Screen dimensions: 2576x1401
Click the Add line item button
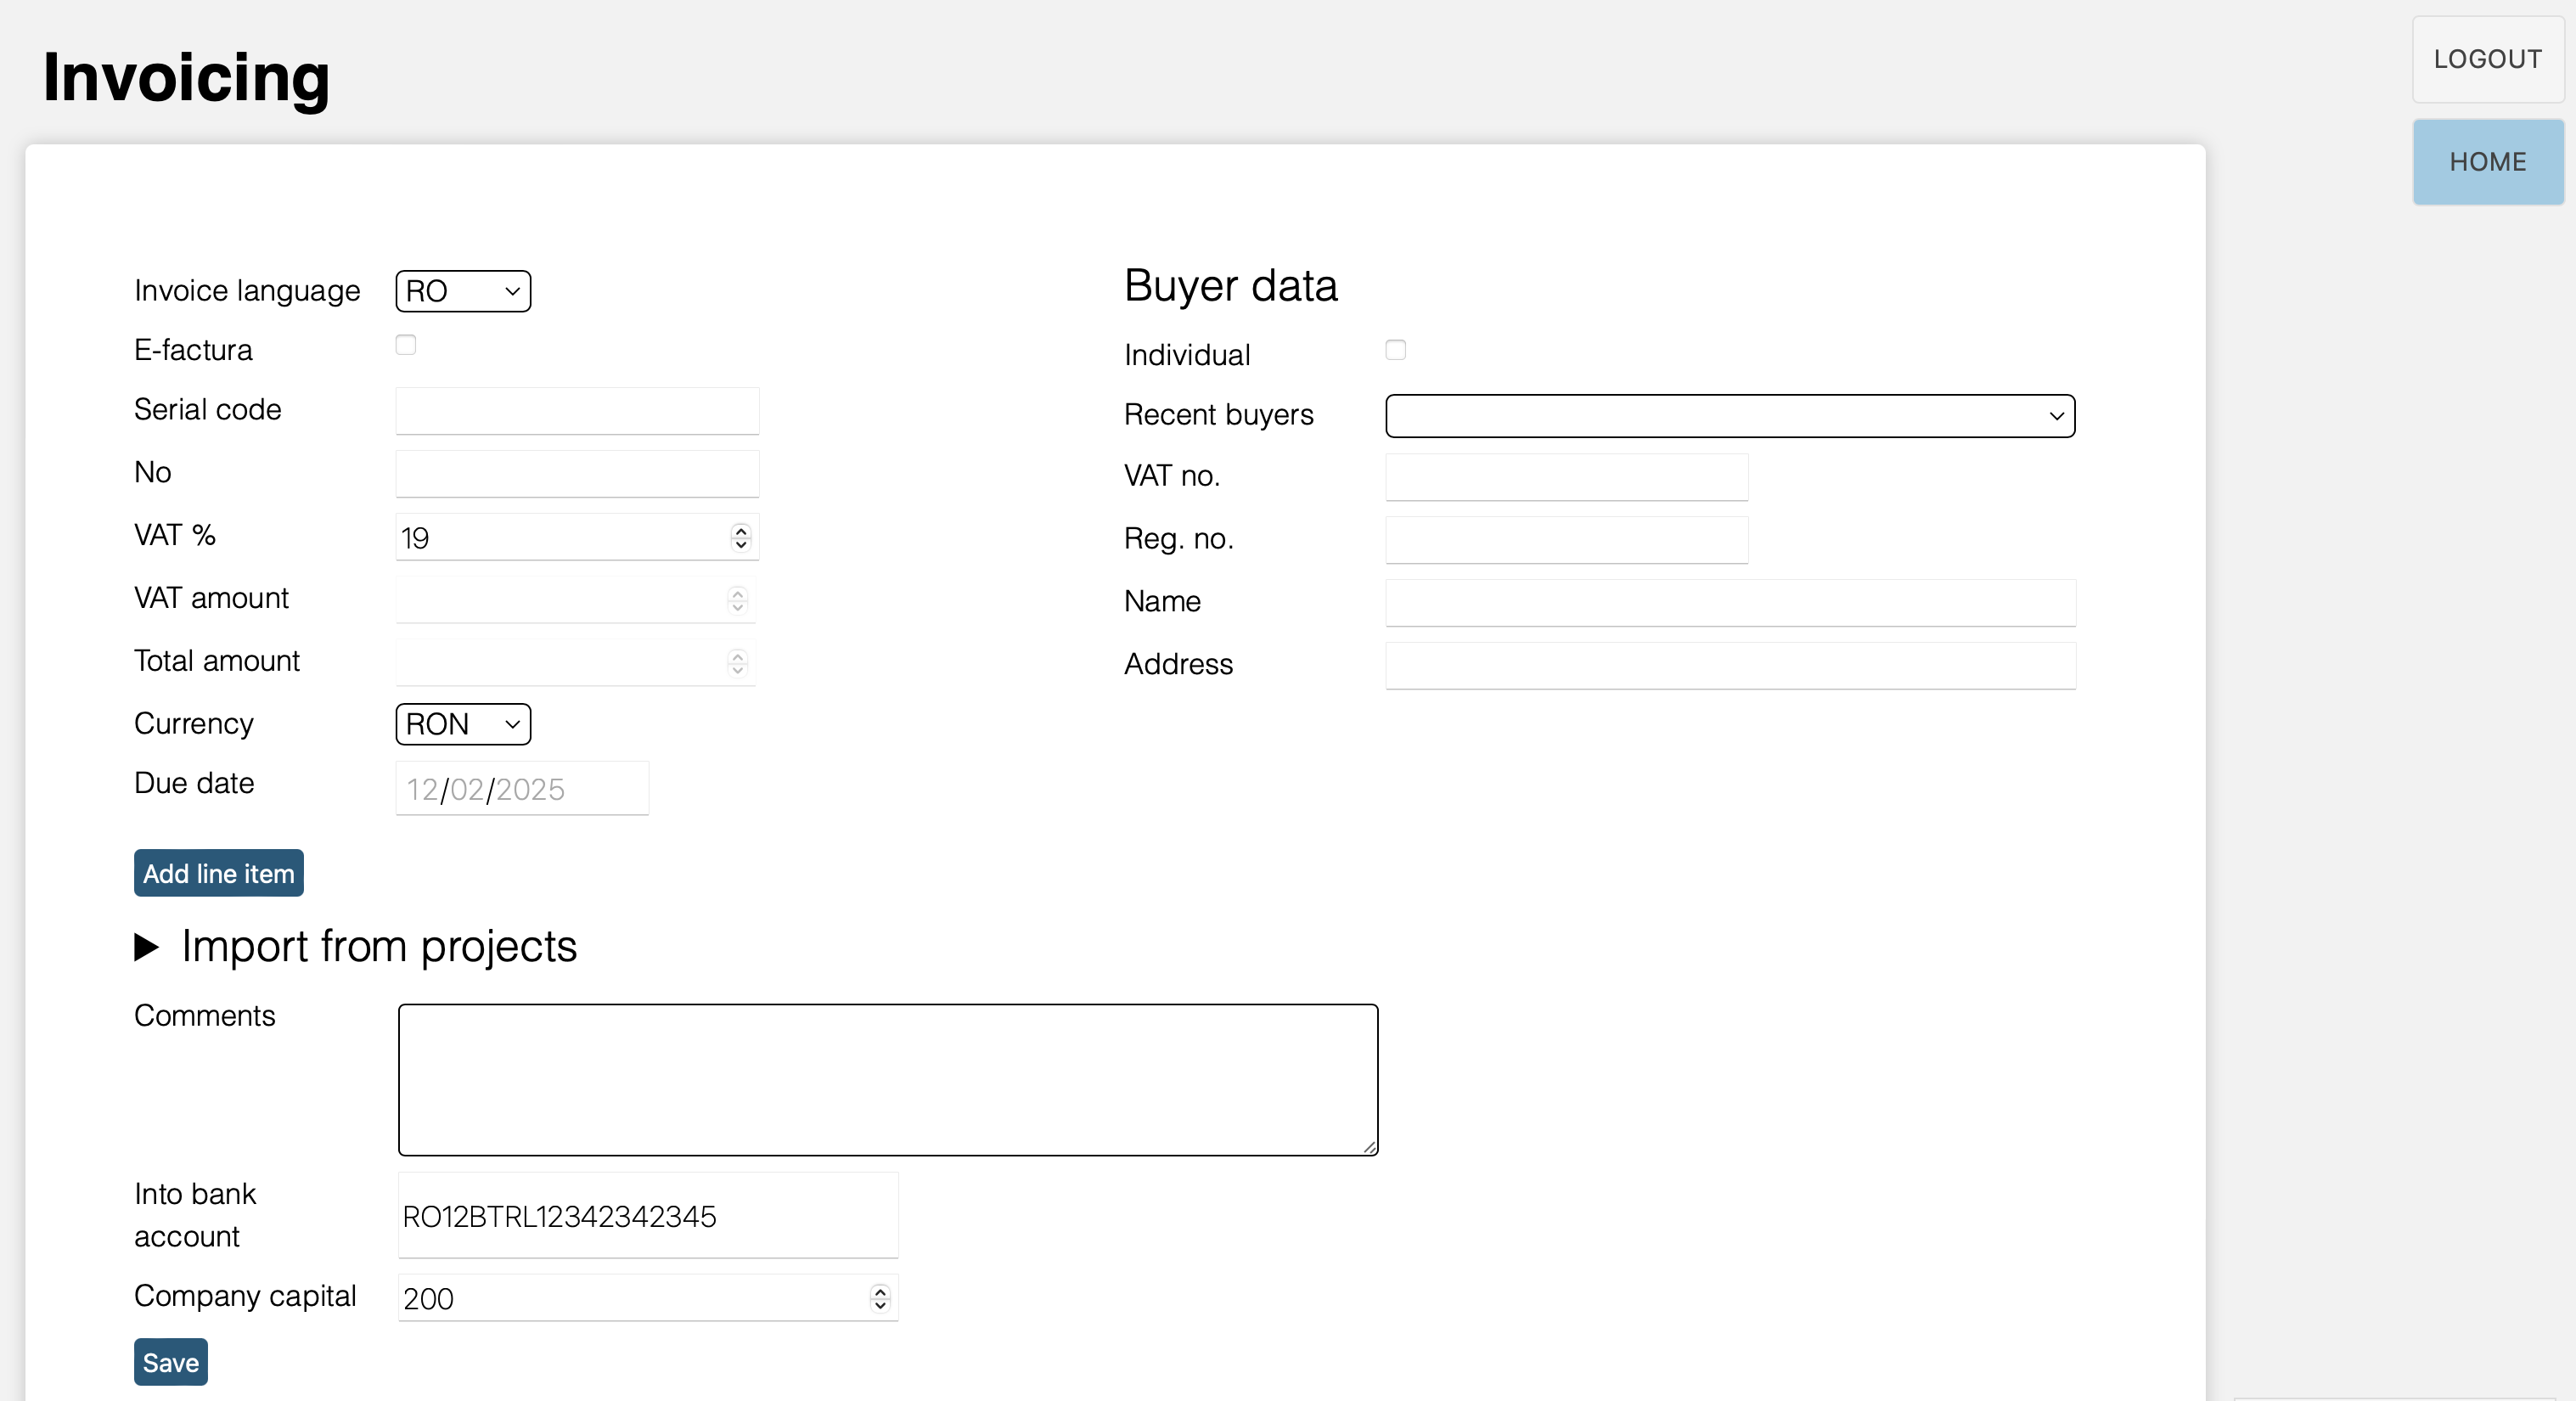(x=219, y=873)
